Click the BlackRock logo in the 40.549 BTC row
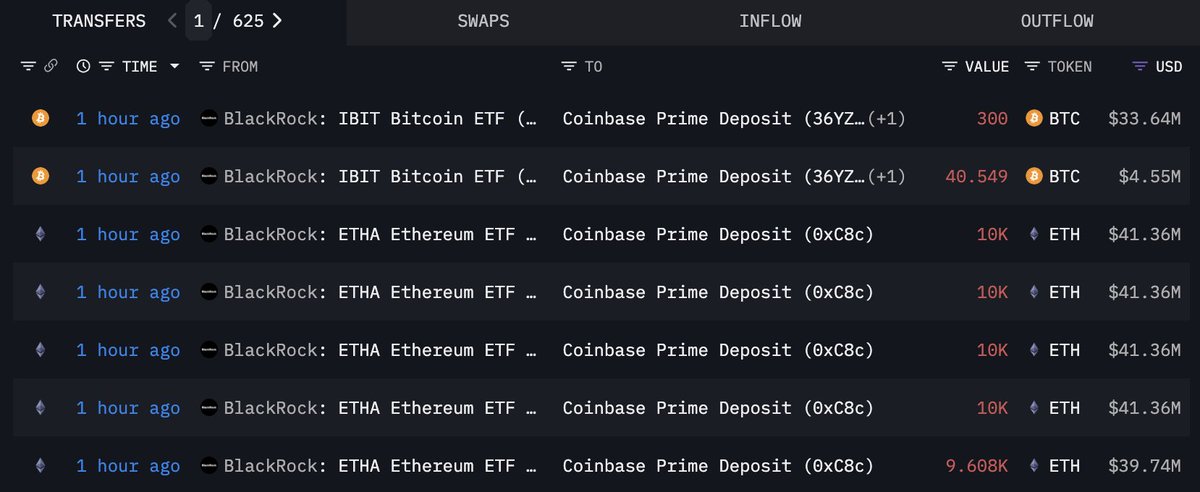The image size is (1200, 492). pyautogui.click(x=209, y=177)
